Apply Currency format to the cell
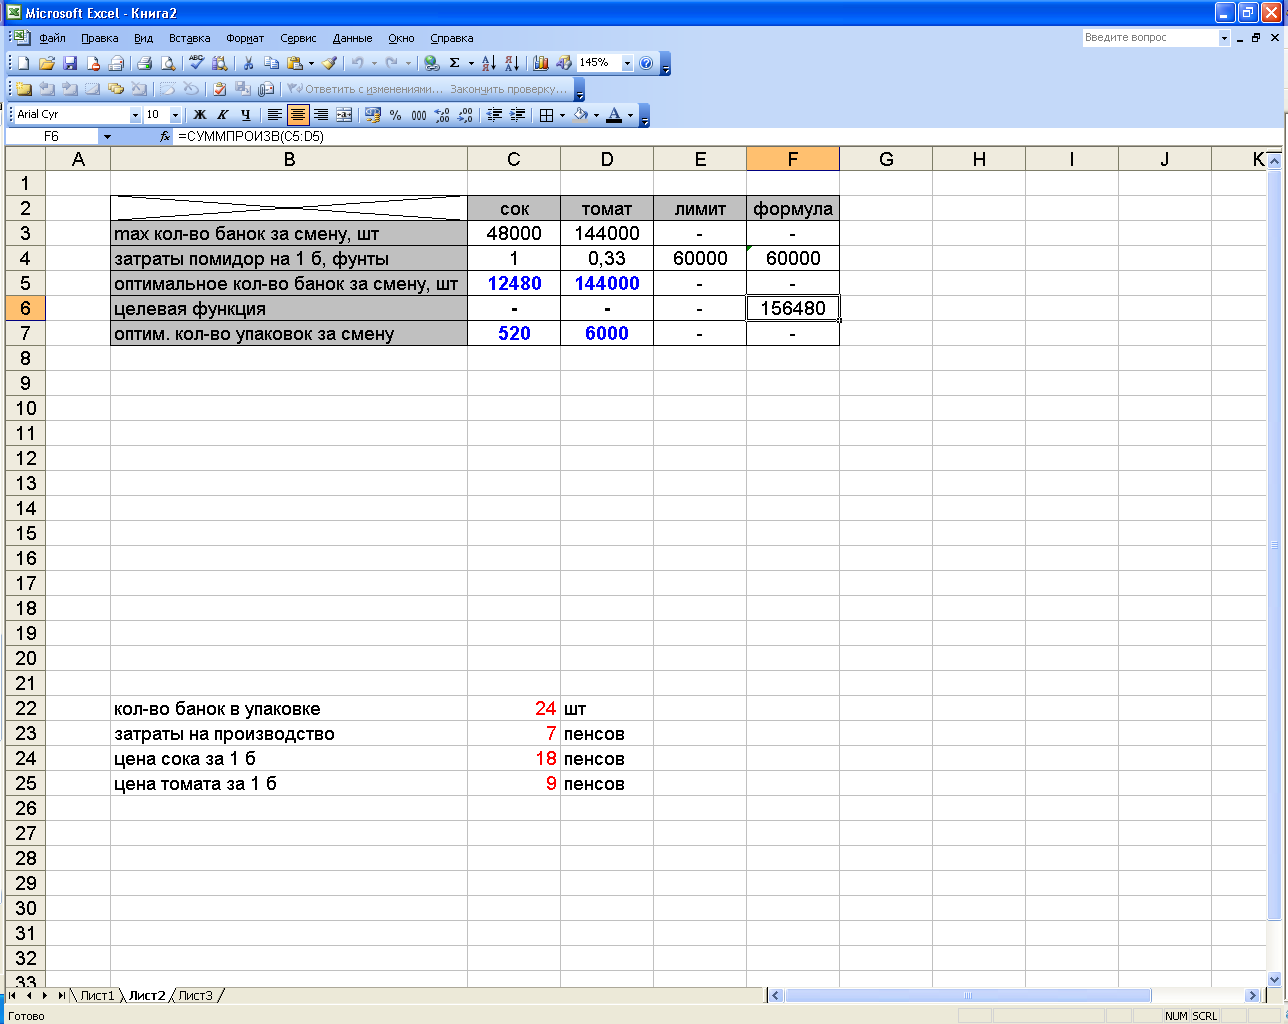Viewport: 1288px width, 1024px height. tap(373, 115)
